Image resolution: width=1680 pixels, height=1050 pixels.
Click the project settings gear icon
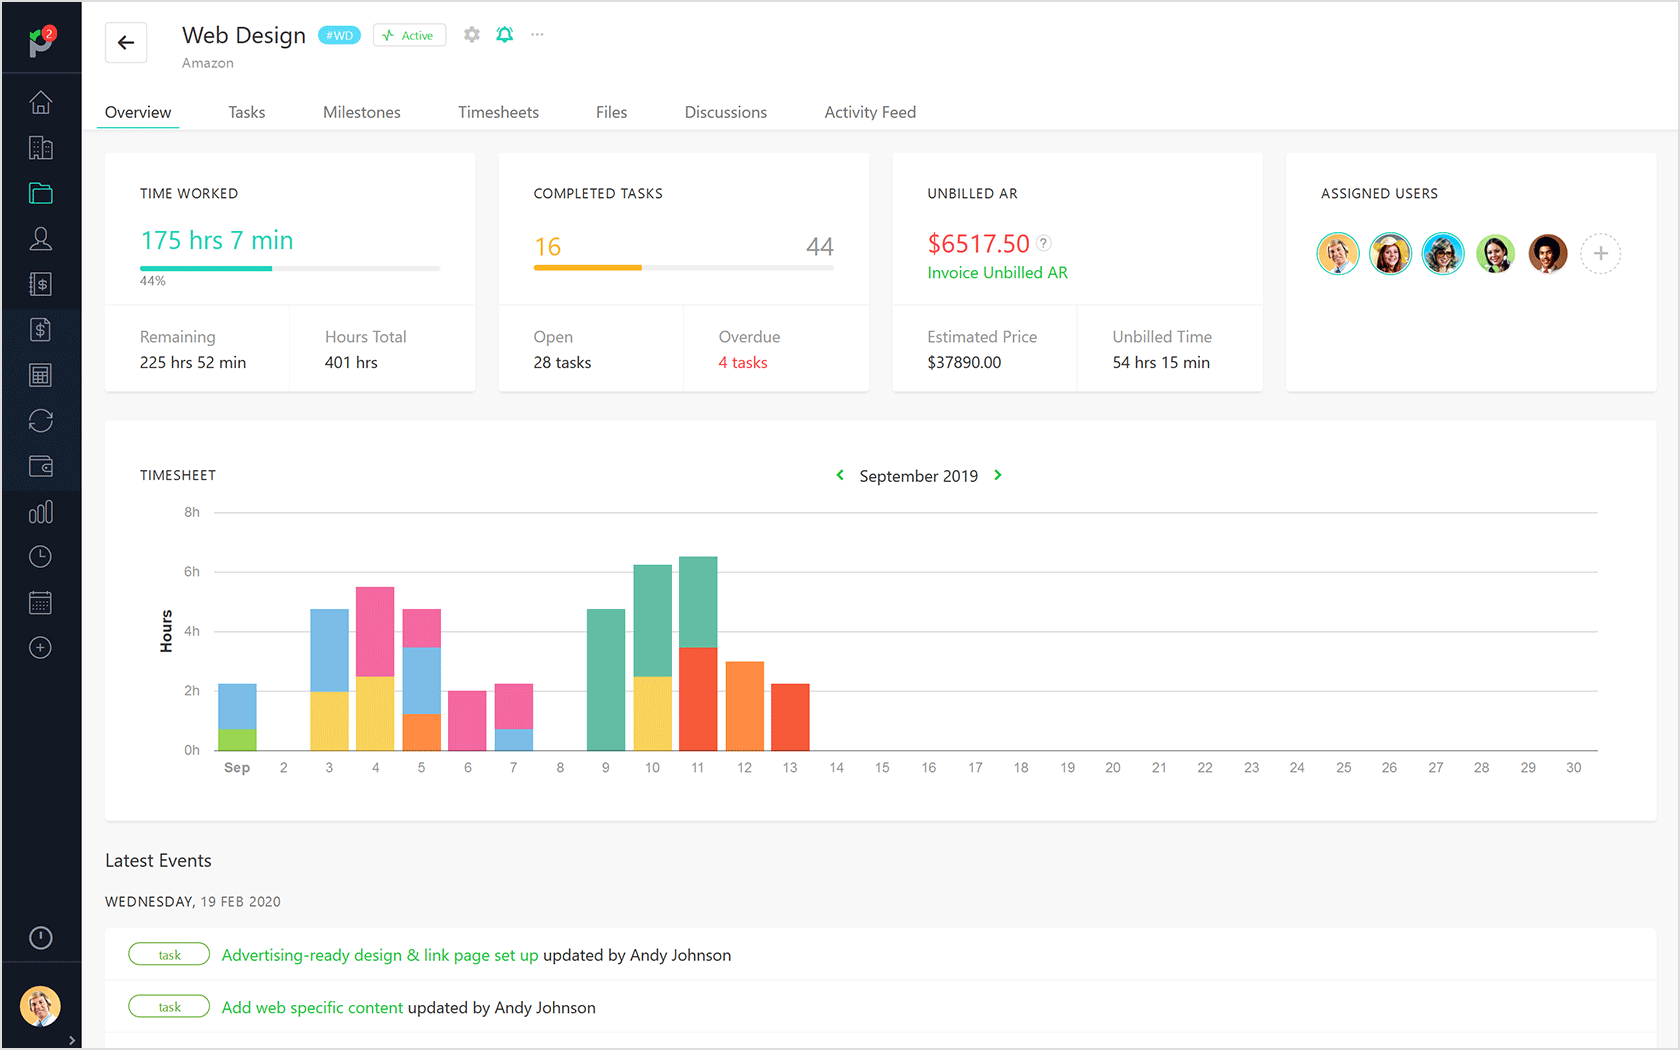471,34
